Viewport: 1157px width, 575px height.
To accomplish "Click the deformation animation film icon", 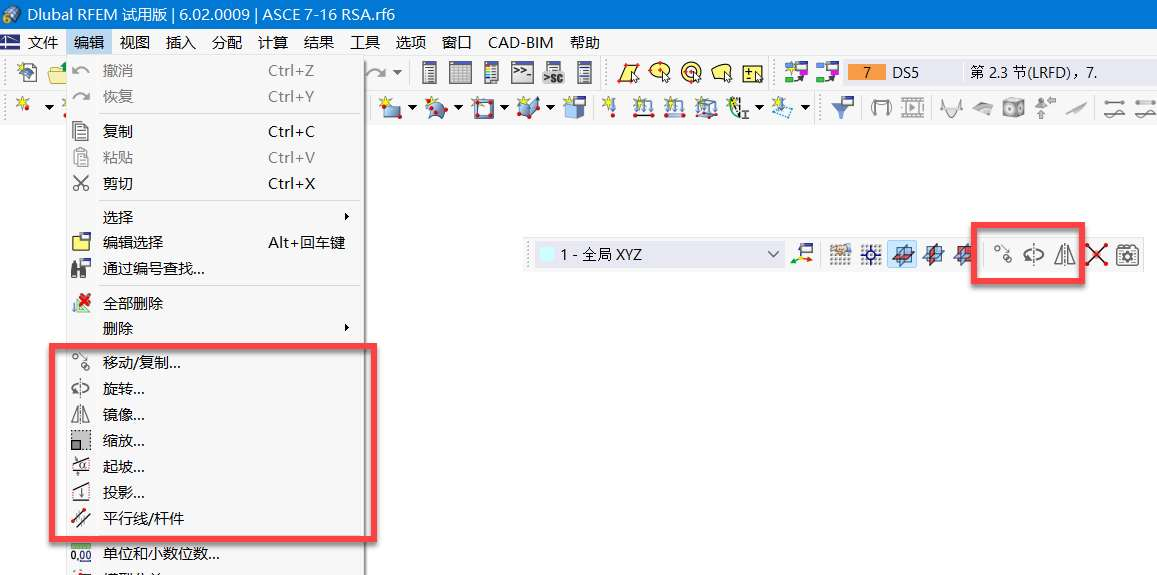I will 912,108.
